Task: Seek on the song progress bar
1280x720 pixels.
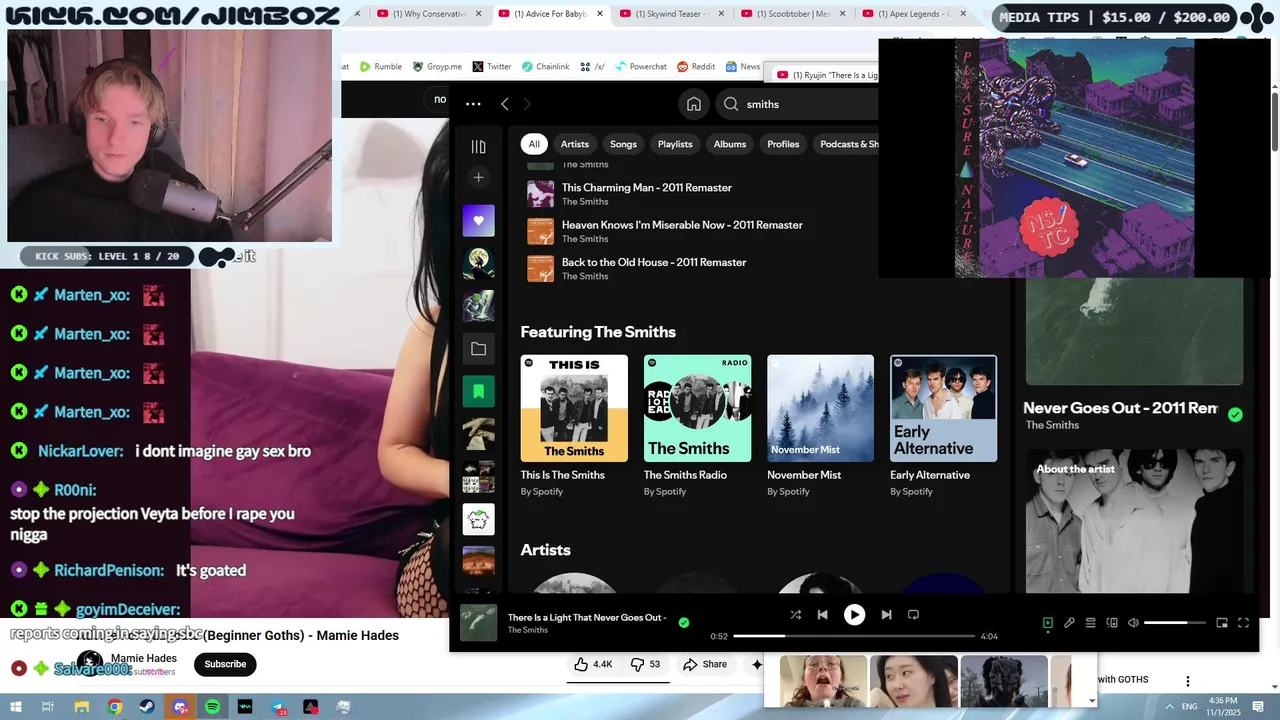Action: coord(853,636)
